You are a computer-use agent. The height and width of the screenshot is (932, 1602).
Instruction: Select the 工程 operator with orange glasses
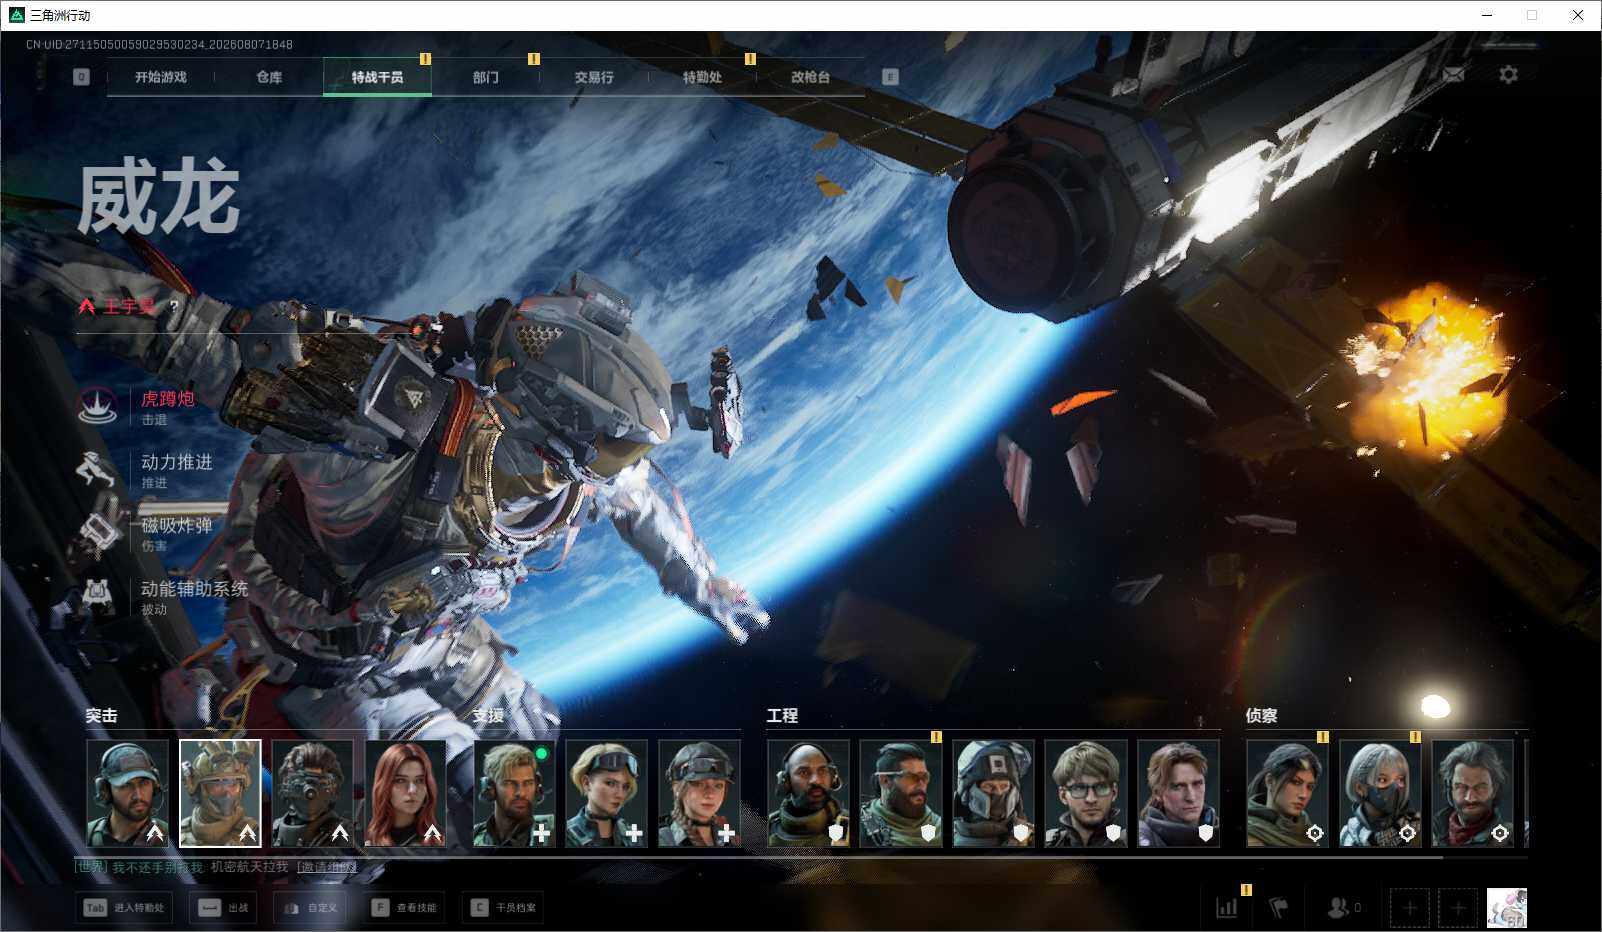coord(901,794)
